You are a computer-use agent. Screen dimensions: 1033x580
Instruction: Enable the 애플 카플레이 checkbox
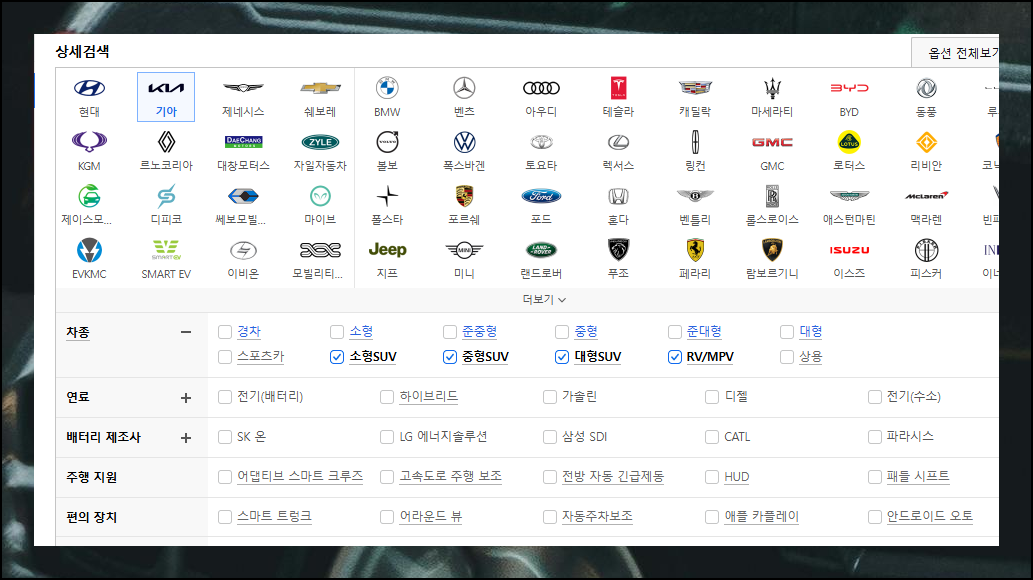(712, 517)
